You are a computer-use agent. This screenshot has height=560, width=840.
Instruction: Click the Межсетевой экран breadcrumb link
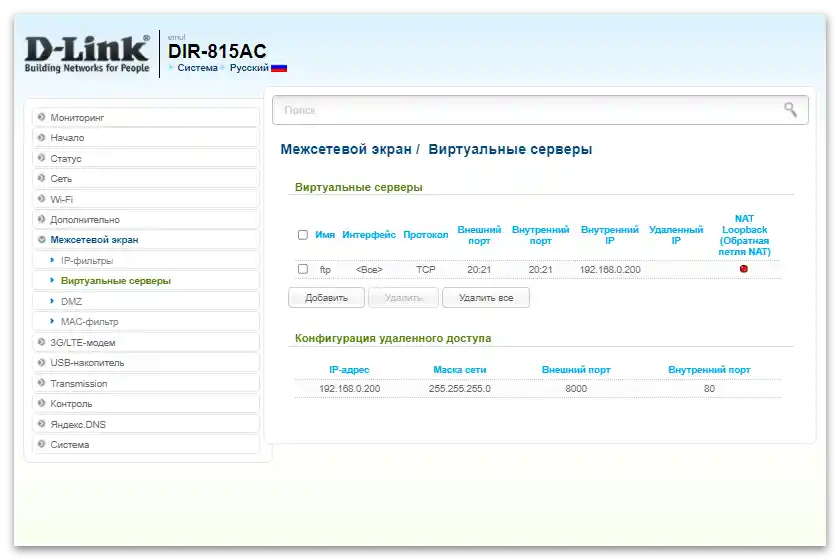346,149
